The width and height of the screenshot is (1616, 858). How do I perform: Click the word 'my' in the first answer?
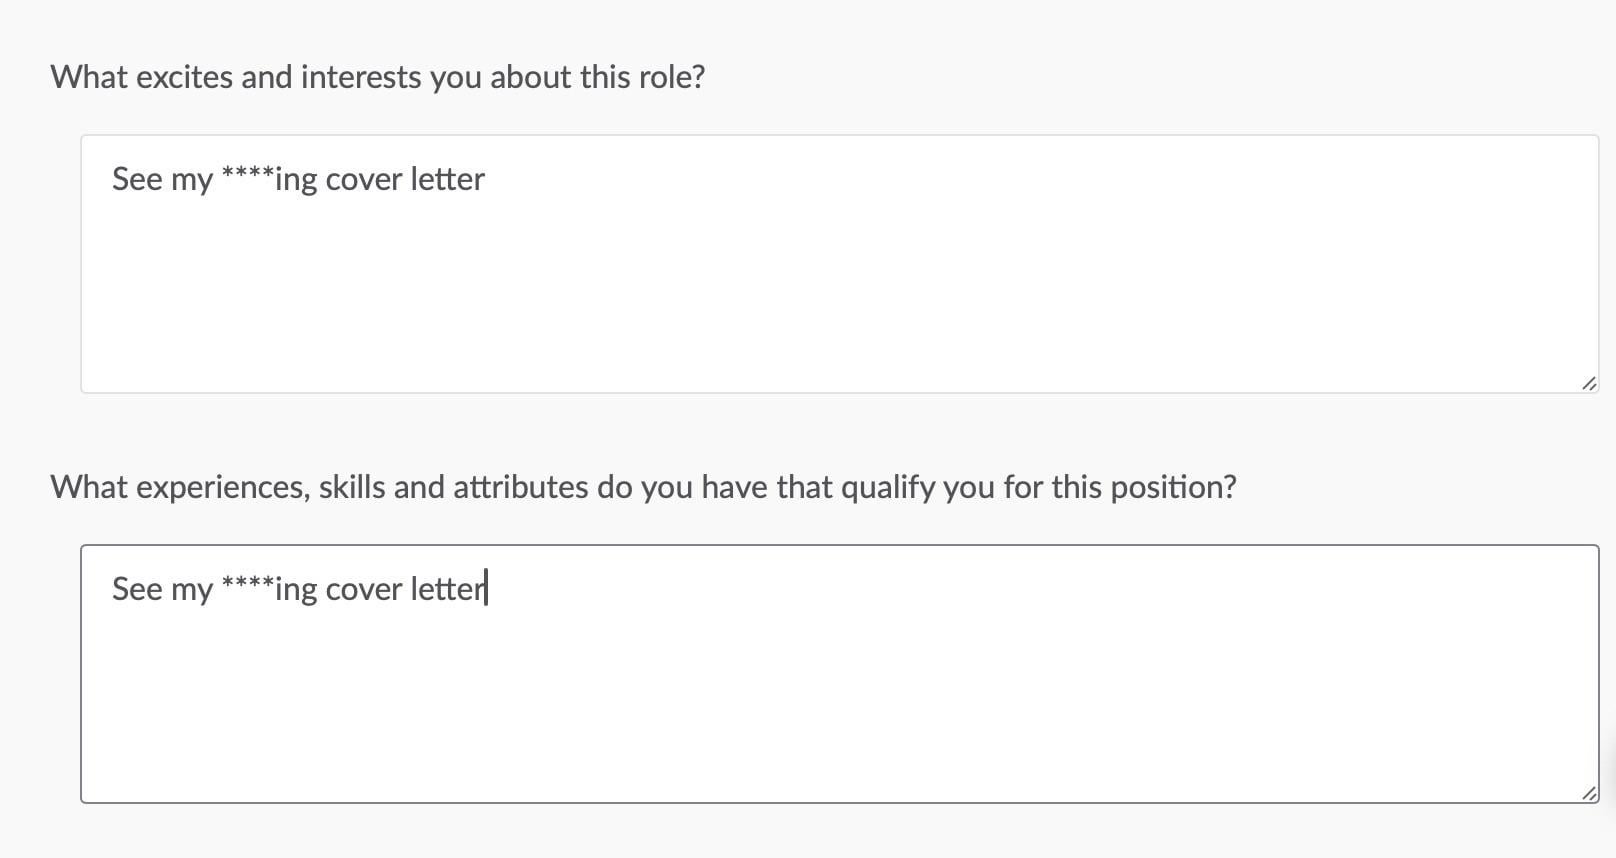pyautogui.click(x=192, y=181)
